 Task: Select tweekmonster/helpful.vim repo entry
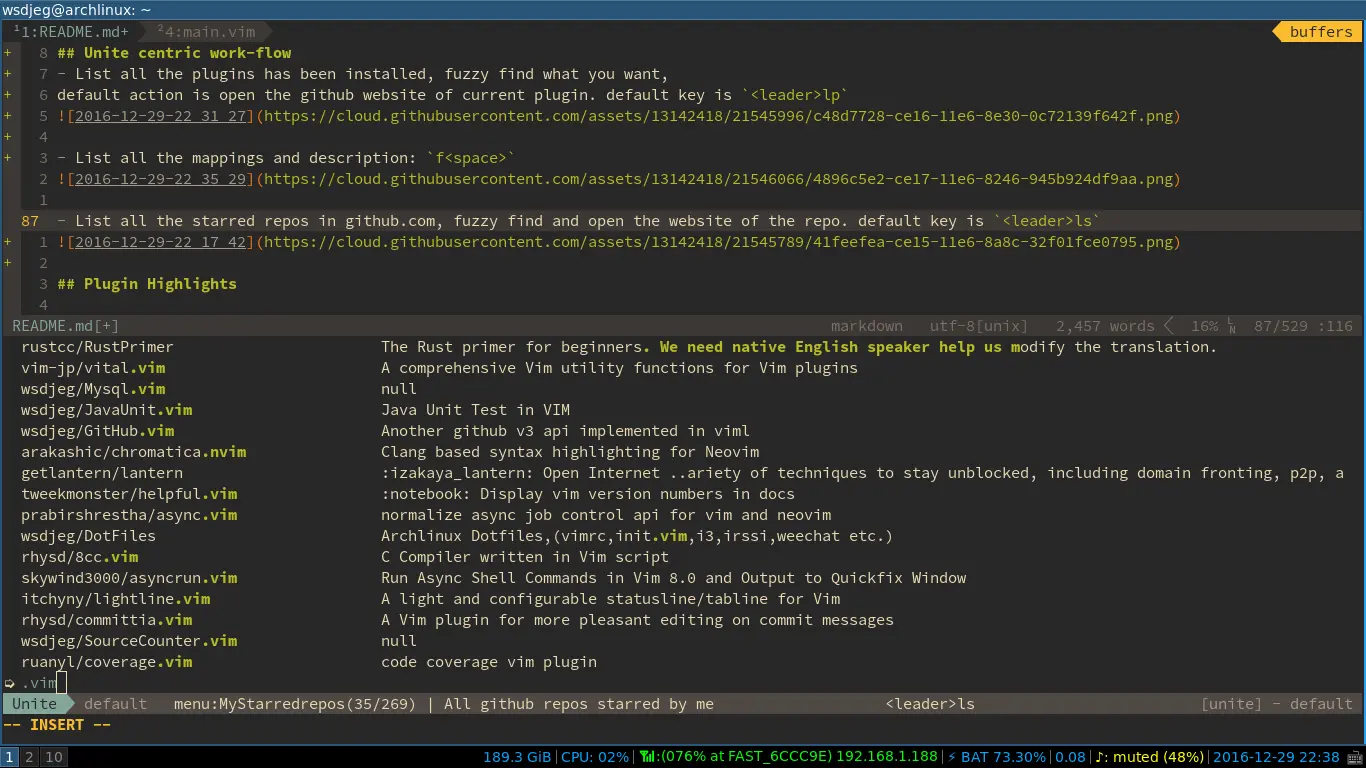pyautogui.click(x=129, y=494)
